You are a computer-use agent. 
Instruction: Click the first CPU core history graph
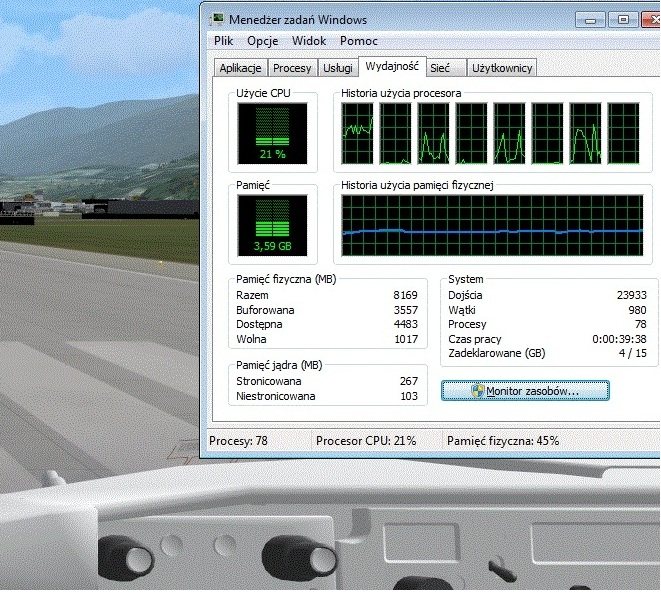point(358,133)
